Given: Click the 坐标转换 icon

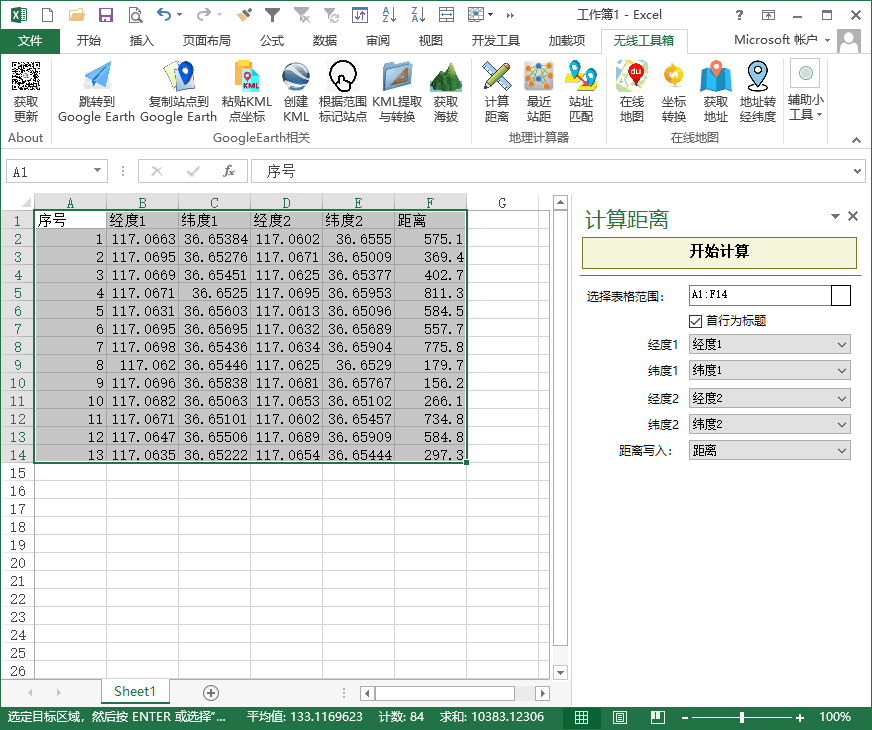Looking at the screenshot, I should 673,76.
